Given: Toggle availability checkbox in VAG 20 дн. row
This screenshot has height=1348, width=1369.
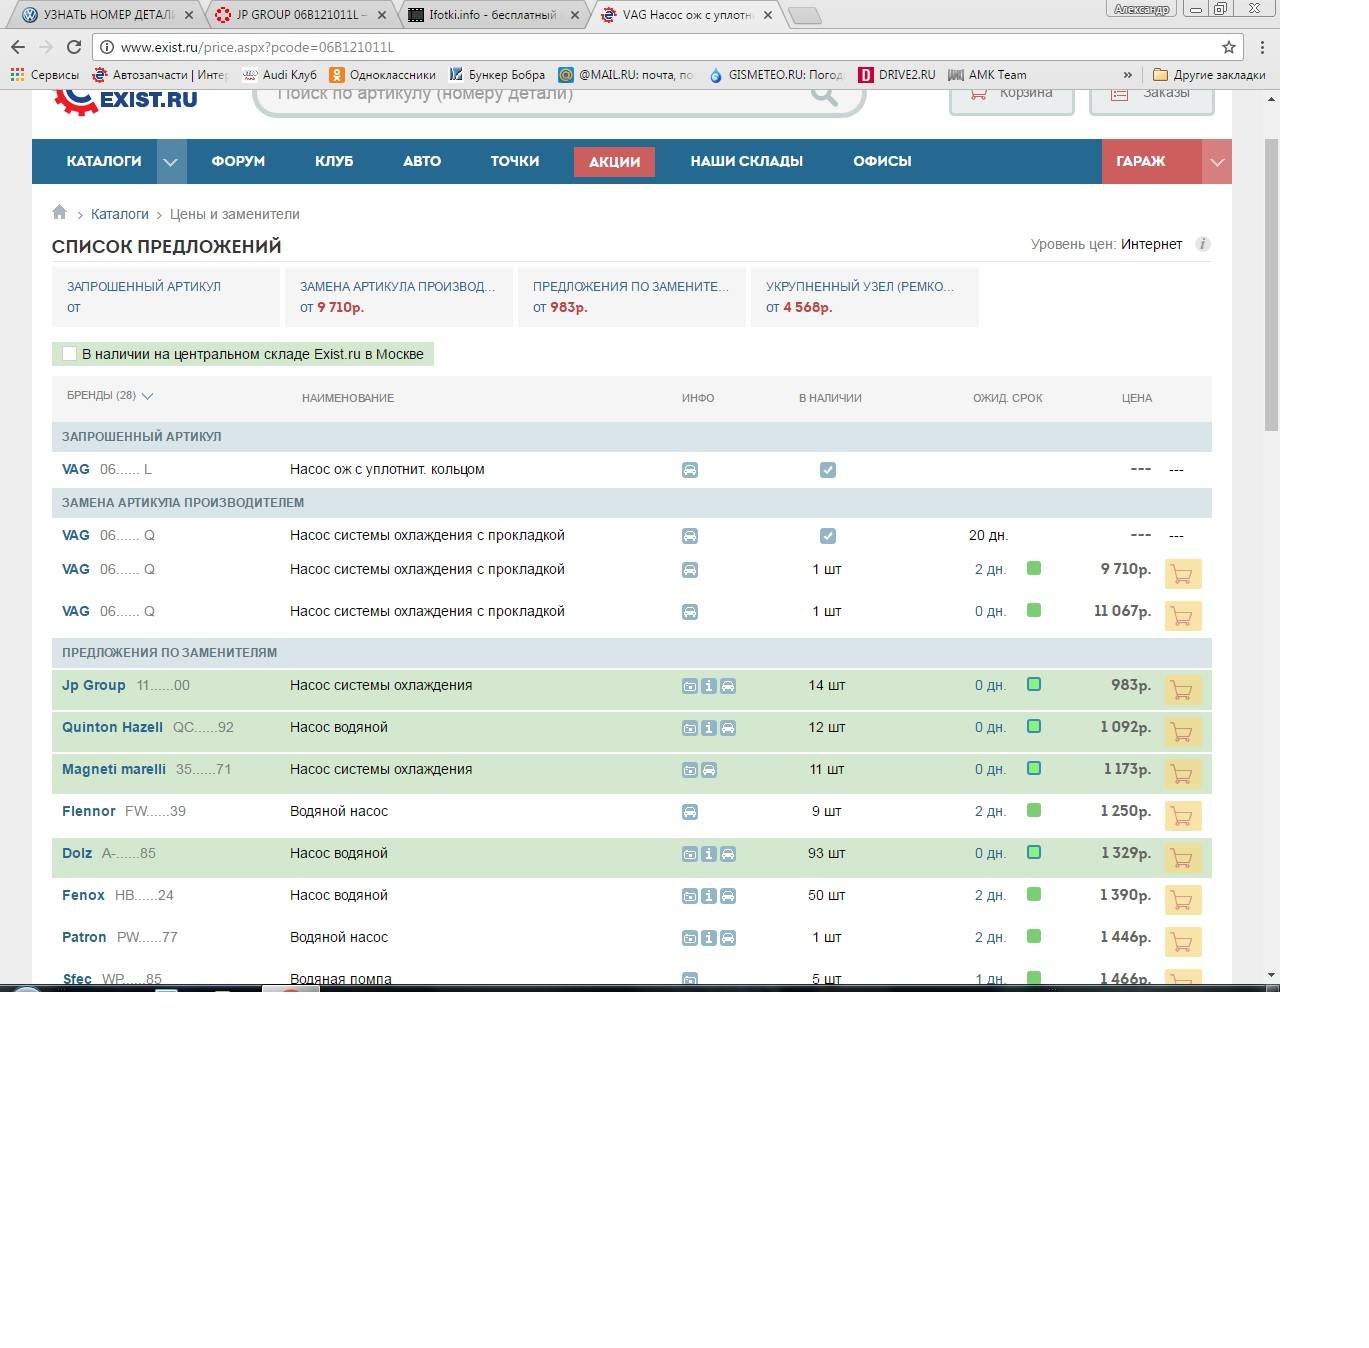Looking at the screenshot, I should pyautogui.click(x=828, y=536).
